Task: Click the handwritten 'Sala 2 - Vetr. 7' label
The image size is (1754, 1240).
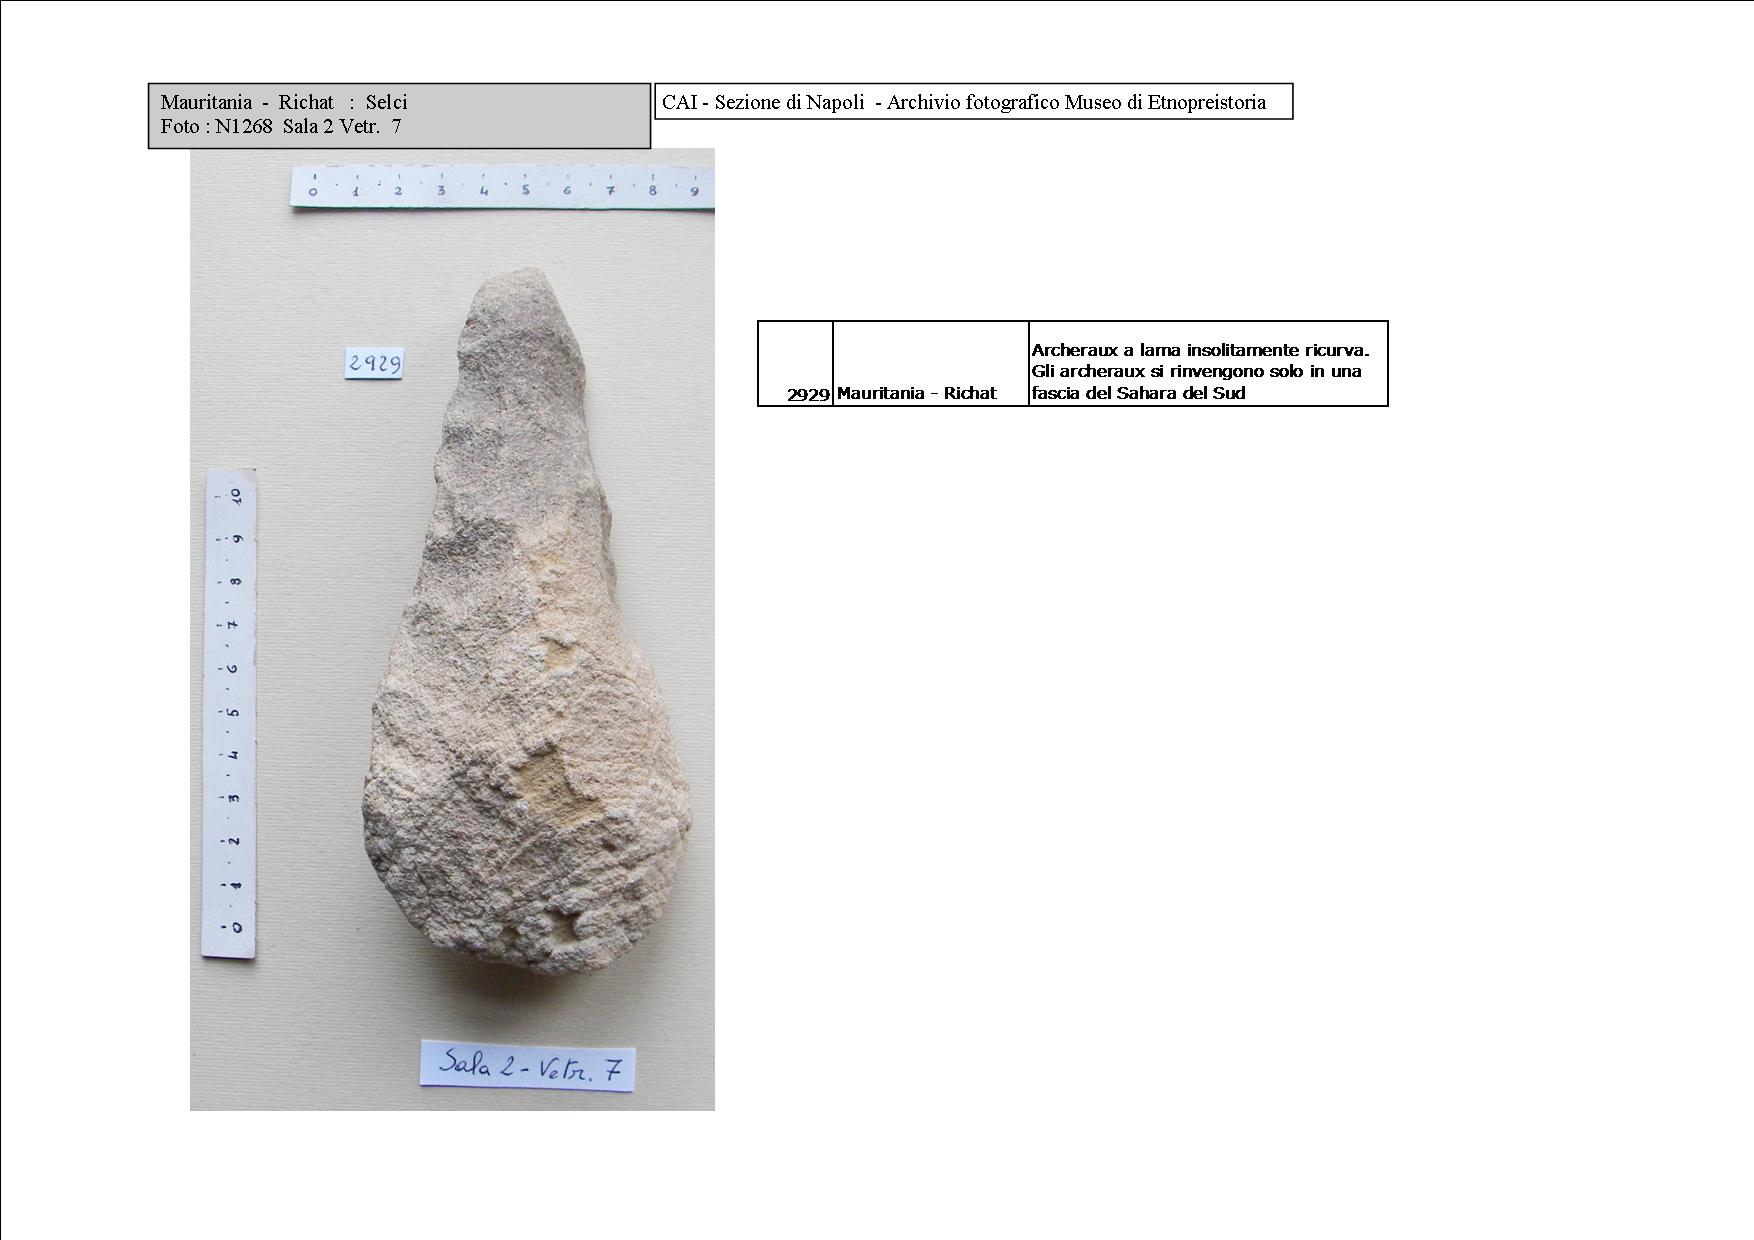Action: [x=527, y=1066]
